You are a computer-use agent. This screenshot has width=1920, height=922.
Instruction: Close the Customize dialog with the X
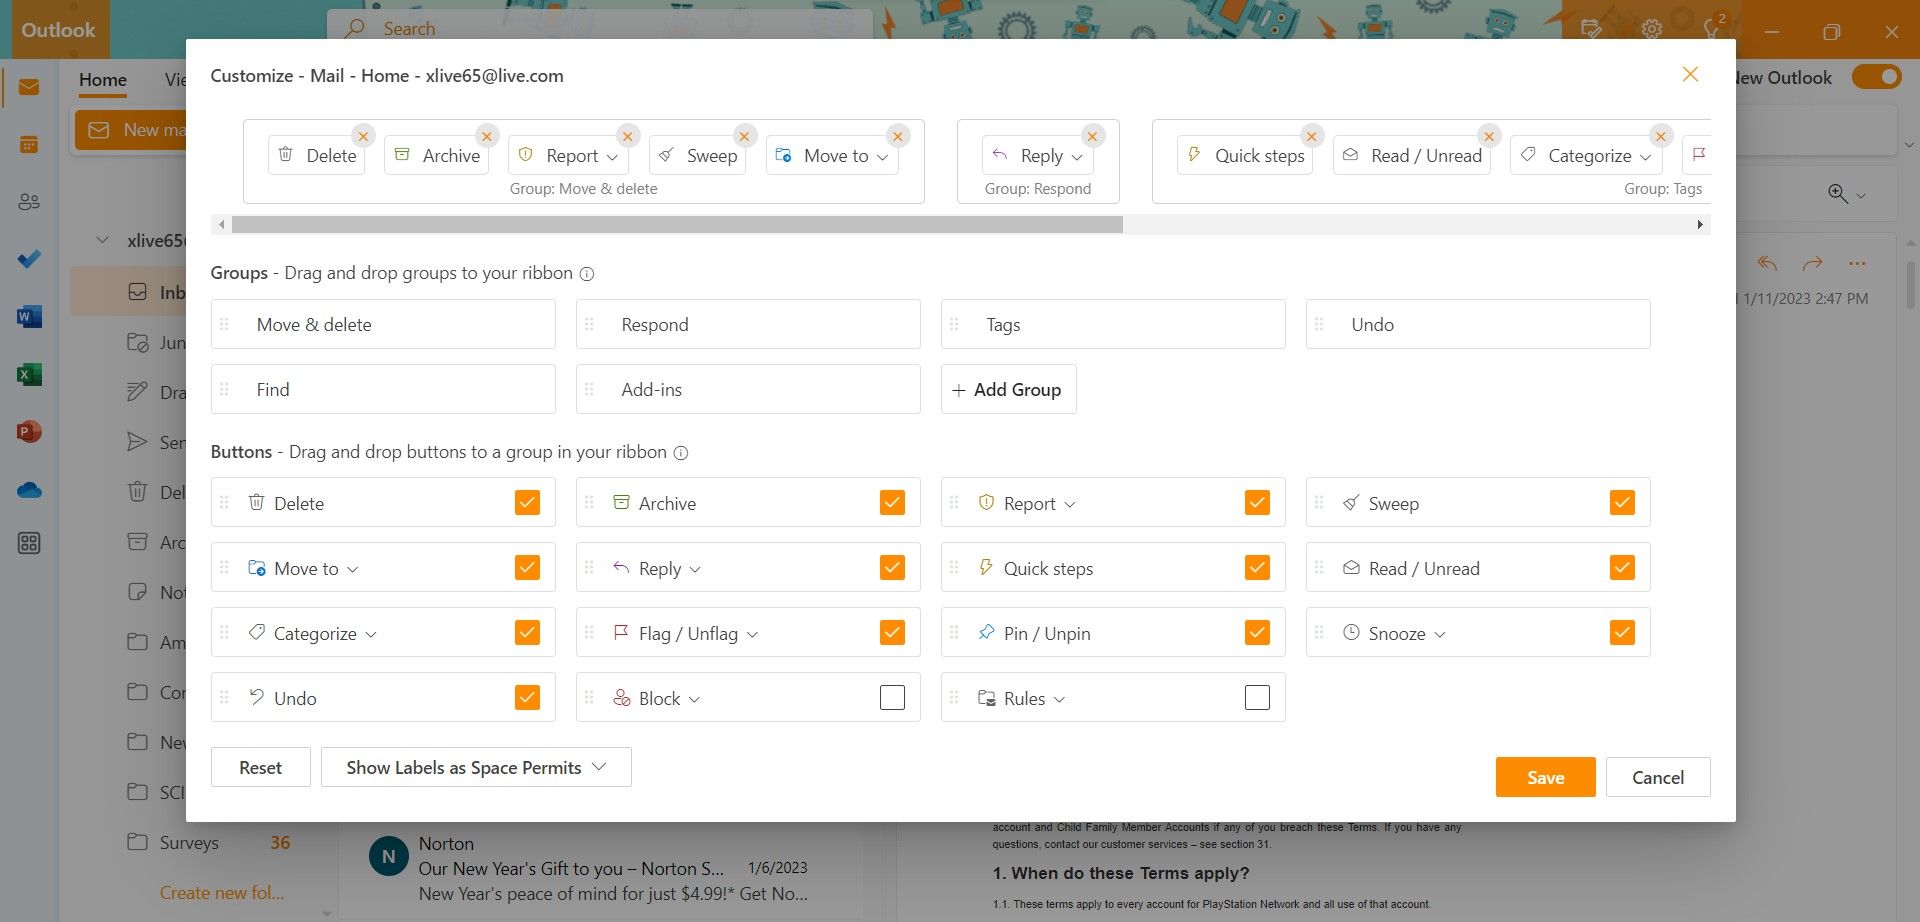coord(1690,75)
